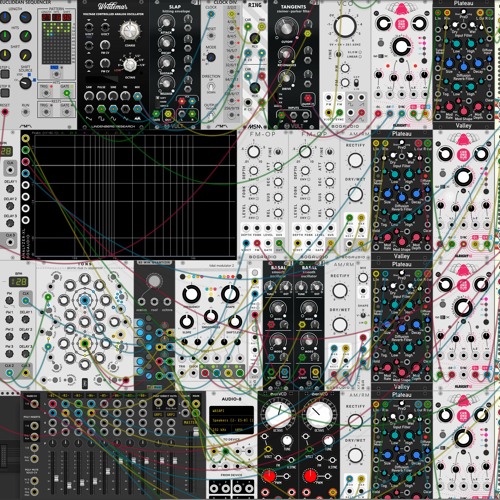The width and height of the screenshot is (500, 500).
Task: Click the CLOCK input jack on Clock Div
Action: point(211,14)
